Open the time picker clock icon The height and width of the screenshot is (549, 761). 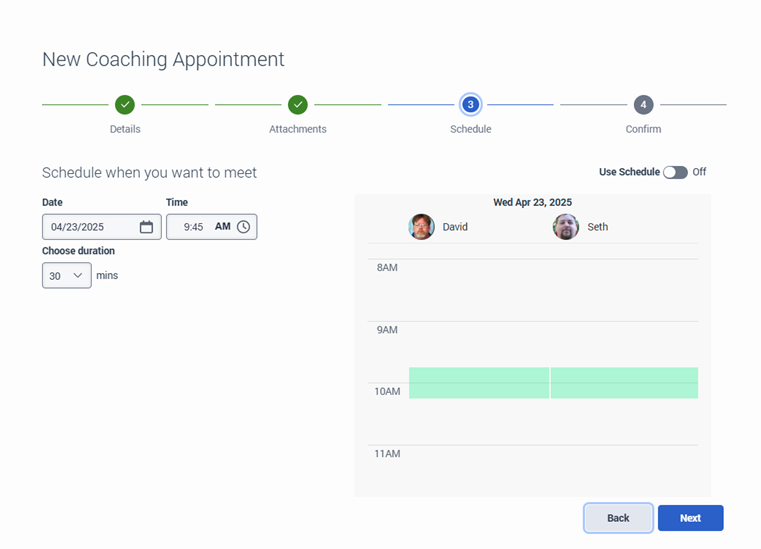244,227
